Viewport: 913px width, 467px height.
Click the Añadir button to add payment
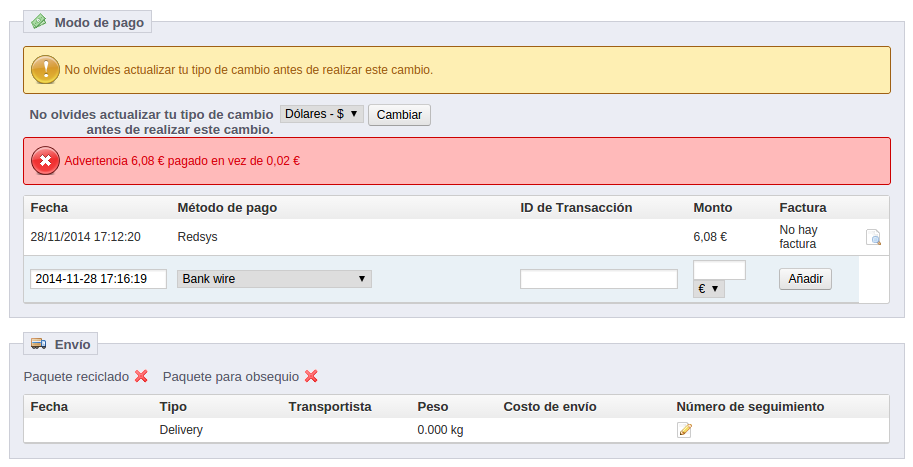(805, 279)
